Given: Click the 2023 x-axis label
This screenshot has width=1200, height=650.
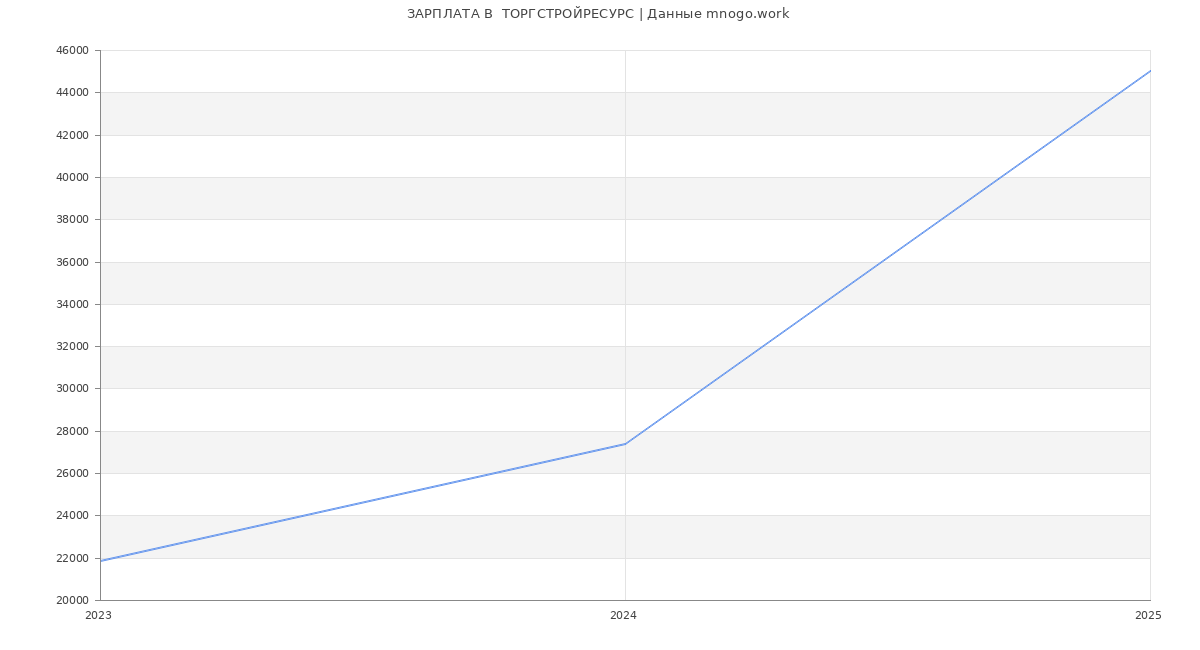Looking at the screenshot, I should point(99,616).
